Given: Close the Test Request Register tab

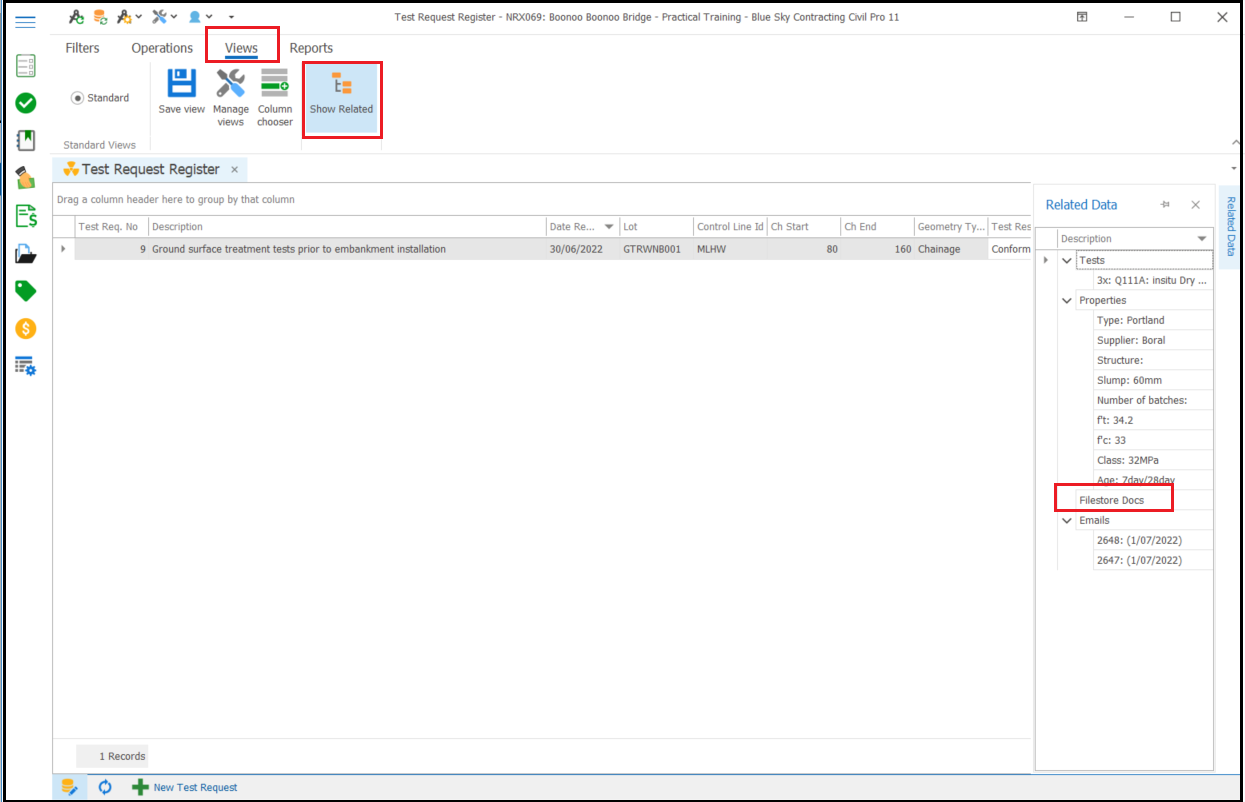Looking at the screenshot, I should pos(235,170).
